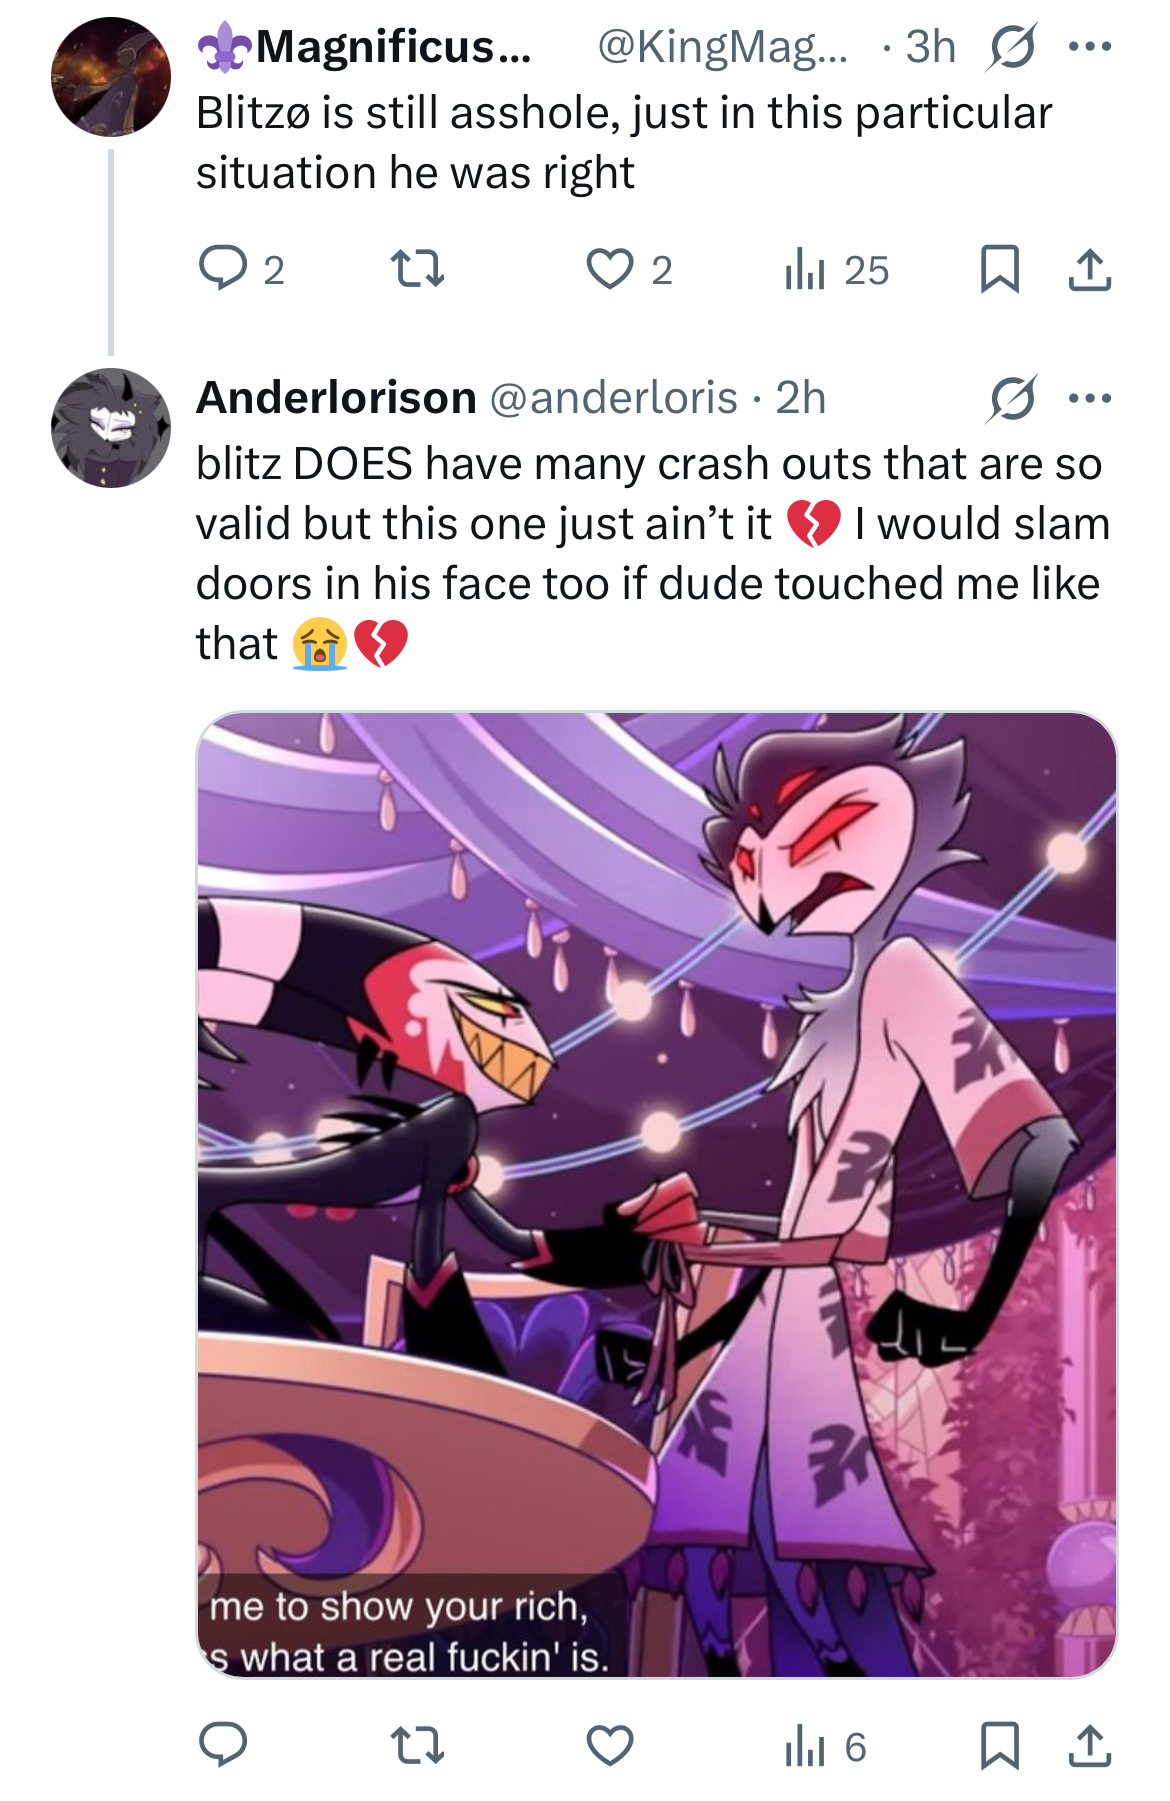The width and height of the screenshot is (1170, 1801).
Task: Reply to Magnificus's tweet
Action: [x=241, y=269]
